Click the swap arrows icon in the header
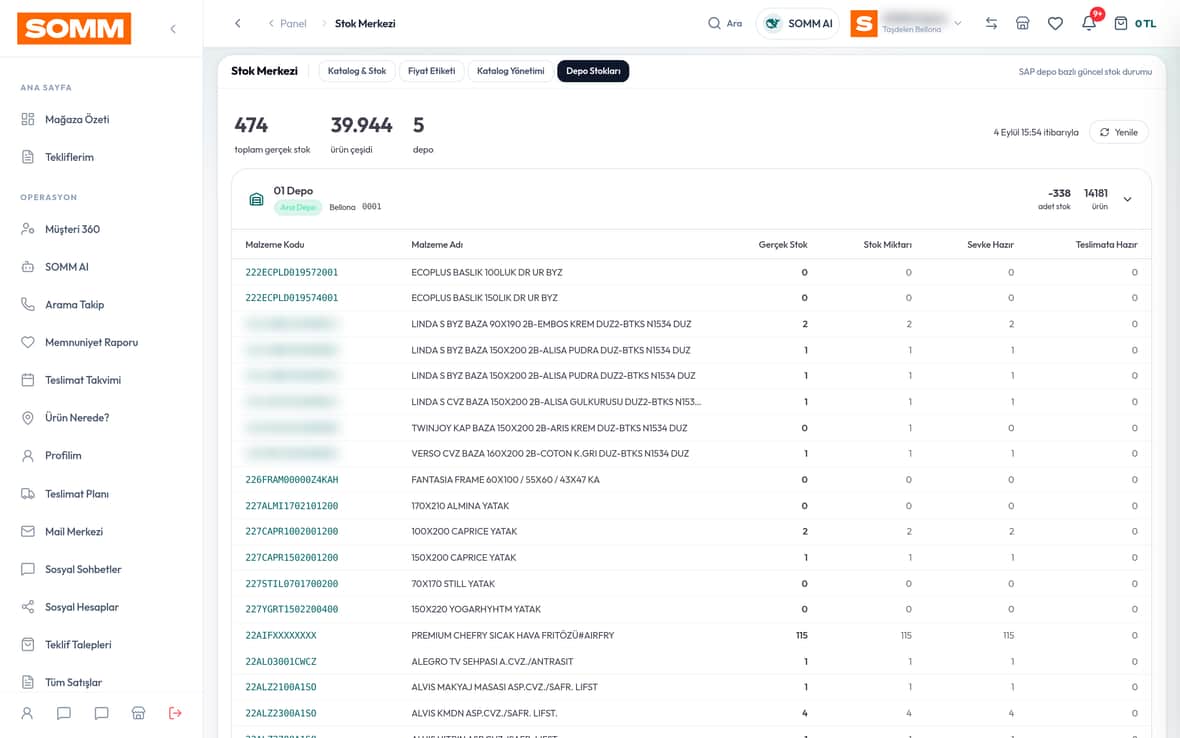Viewport: 1180px width, 738px height. 991,23
